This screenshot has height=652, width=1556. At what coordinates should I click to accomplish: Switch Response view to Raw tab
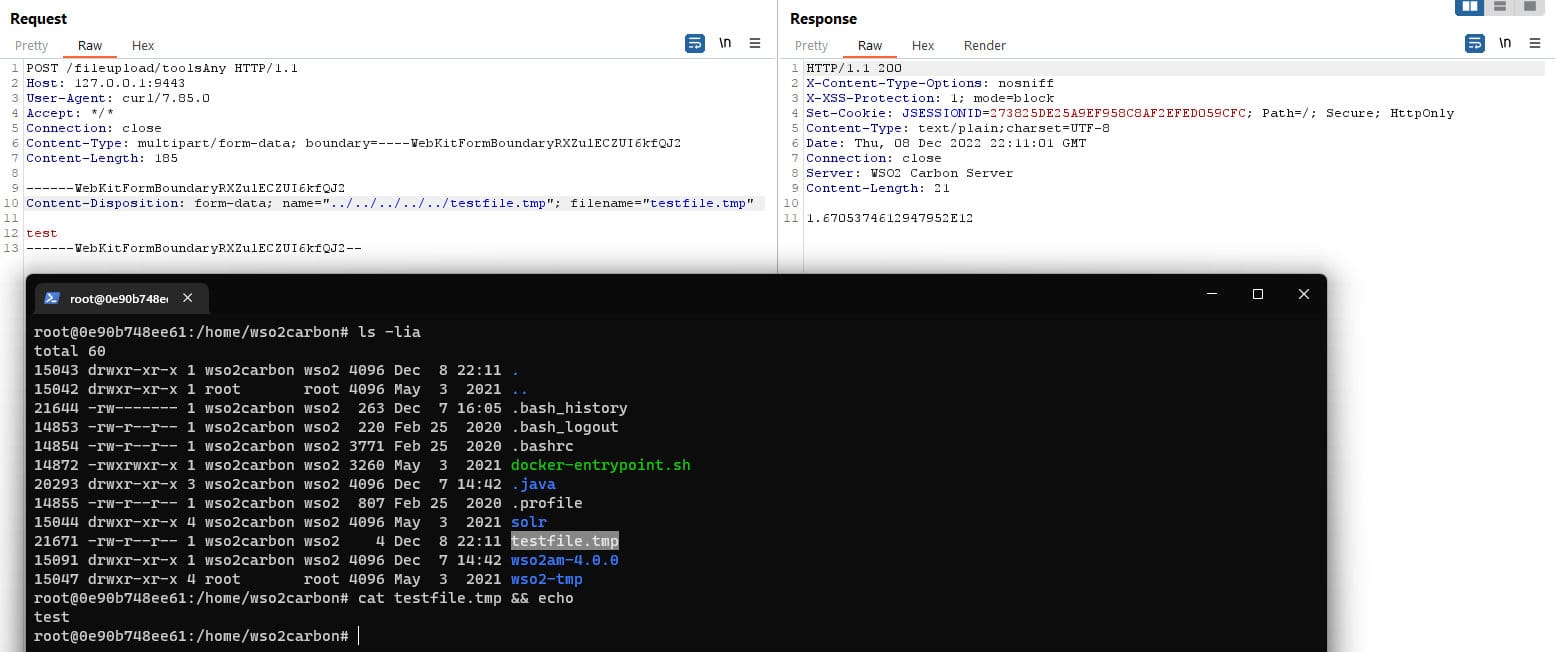click(870, 45)
